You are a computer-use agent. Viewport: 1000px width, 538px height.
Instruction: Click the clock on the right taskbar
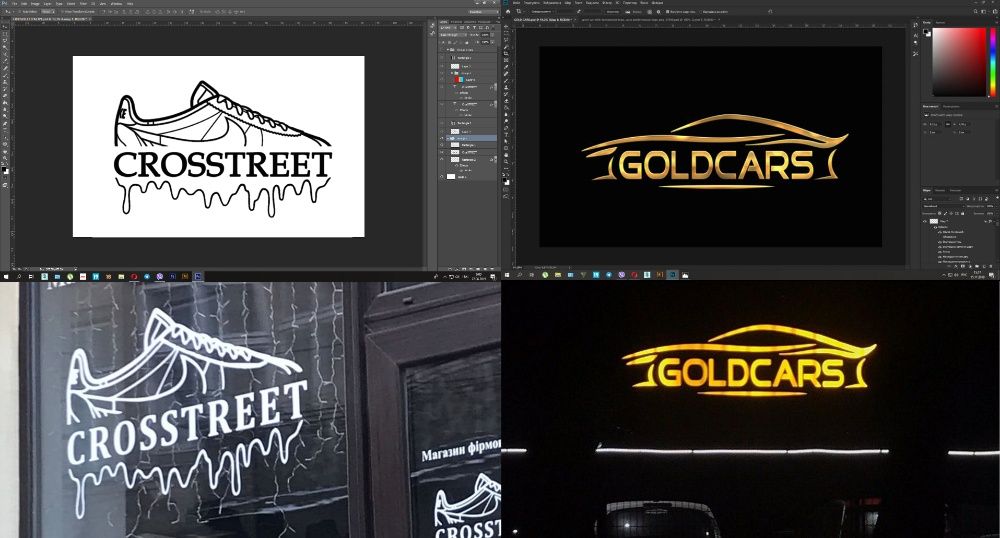(x=977, y=274)
